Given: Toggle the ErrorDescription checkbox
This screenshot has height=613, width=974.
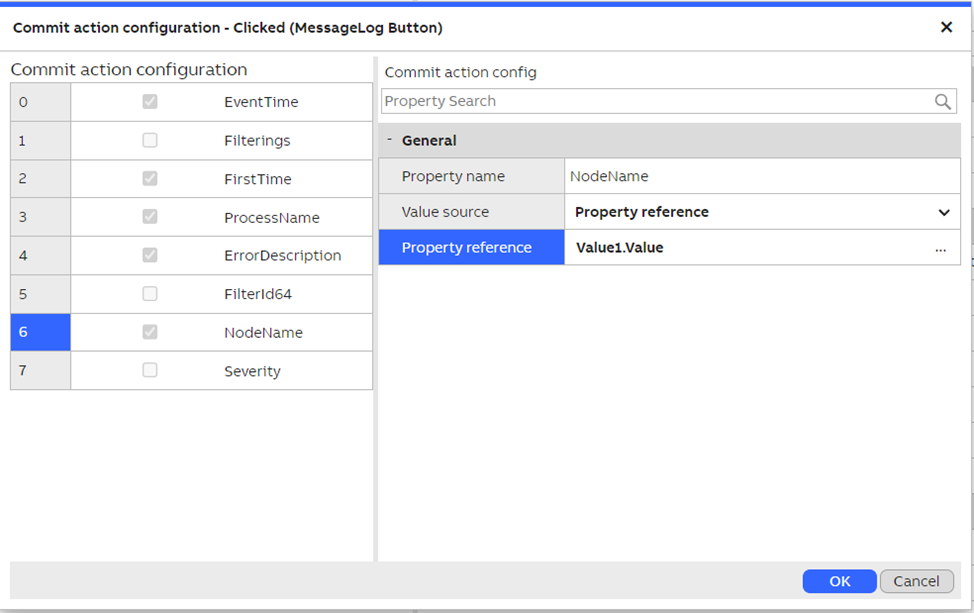Looking at the screenshot, I should tap(150, 255).
